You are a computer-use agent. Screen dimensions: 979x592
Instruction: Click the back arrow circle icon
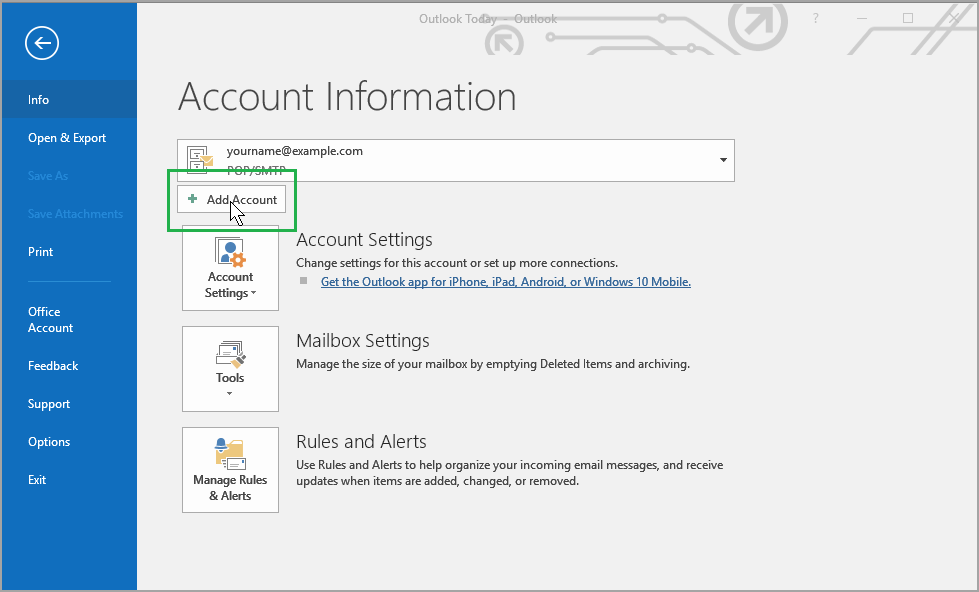coord(42,43)
